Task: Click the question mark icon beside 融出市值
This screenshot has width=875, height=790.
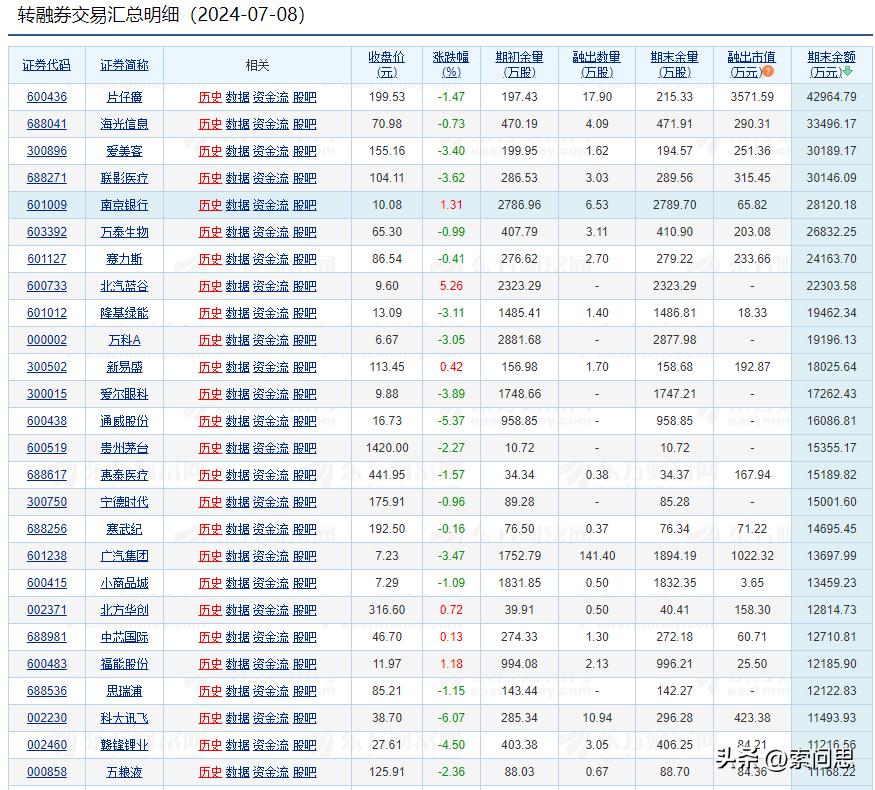Action: 768,71
